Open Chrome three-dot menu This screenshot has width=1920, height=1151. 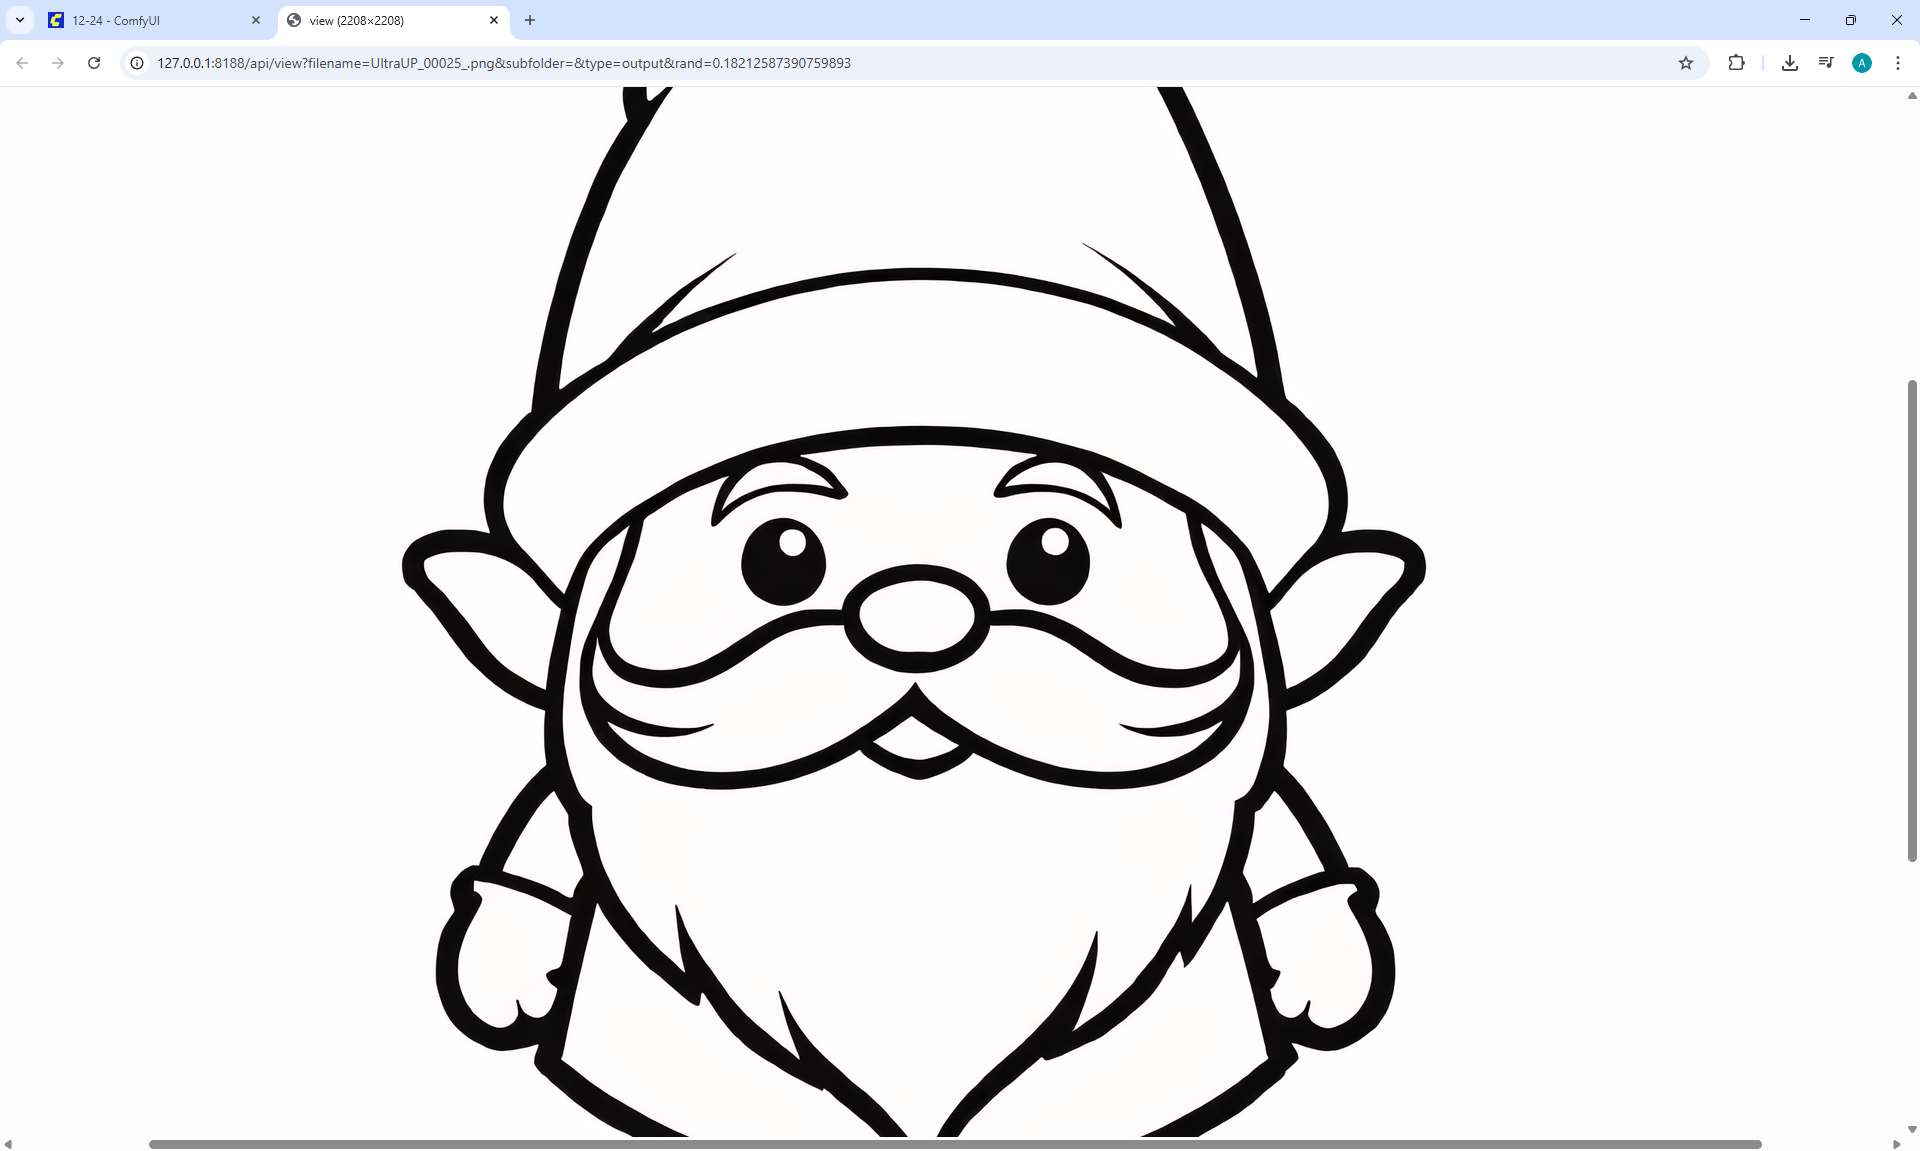pyautogui.click(x=1898, y=63)
